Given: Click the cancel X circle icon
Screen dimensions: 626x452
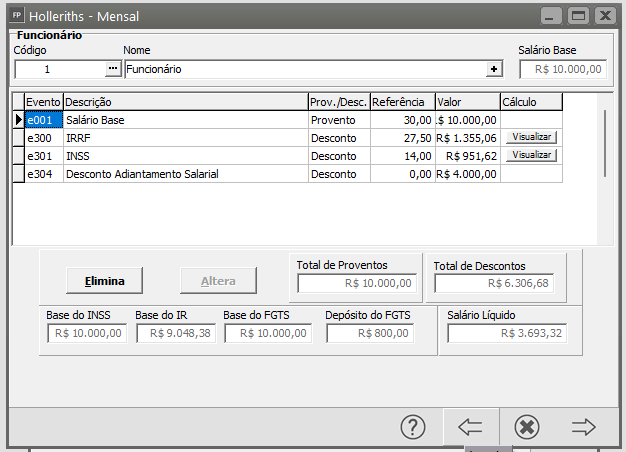Looking at the screenshot, I should pos(527,427).
